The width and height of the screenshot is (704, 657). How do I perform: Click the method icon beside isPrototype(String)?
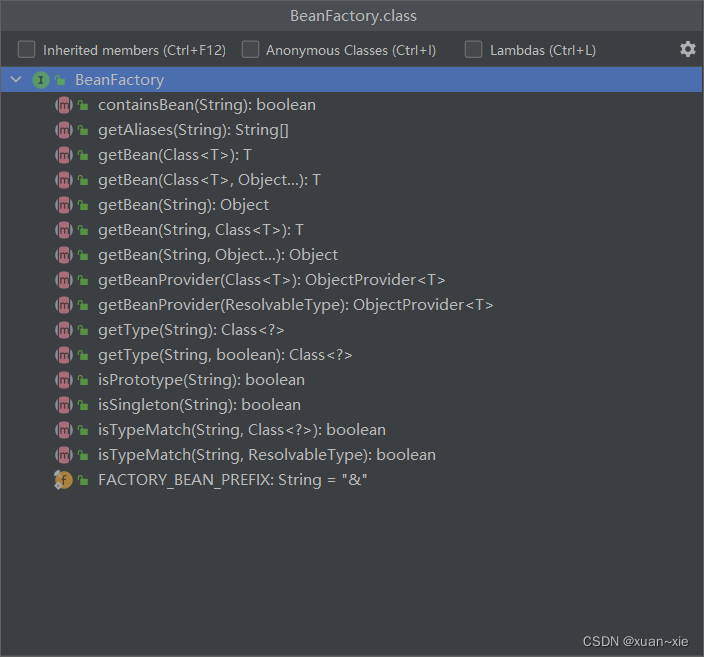tap(63, 380)
